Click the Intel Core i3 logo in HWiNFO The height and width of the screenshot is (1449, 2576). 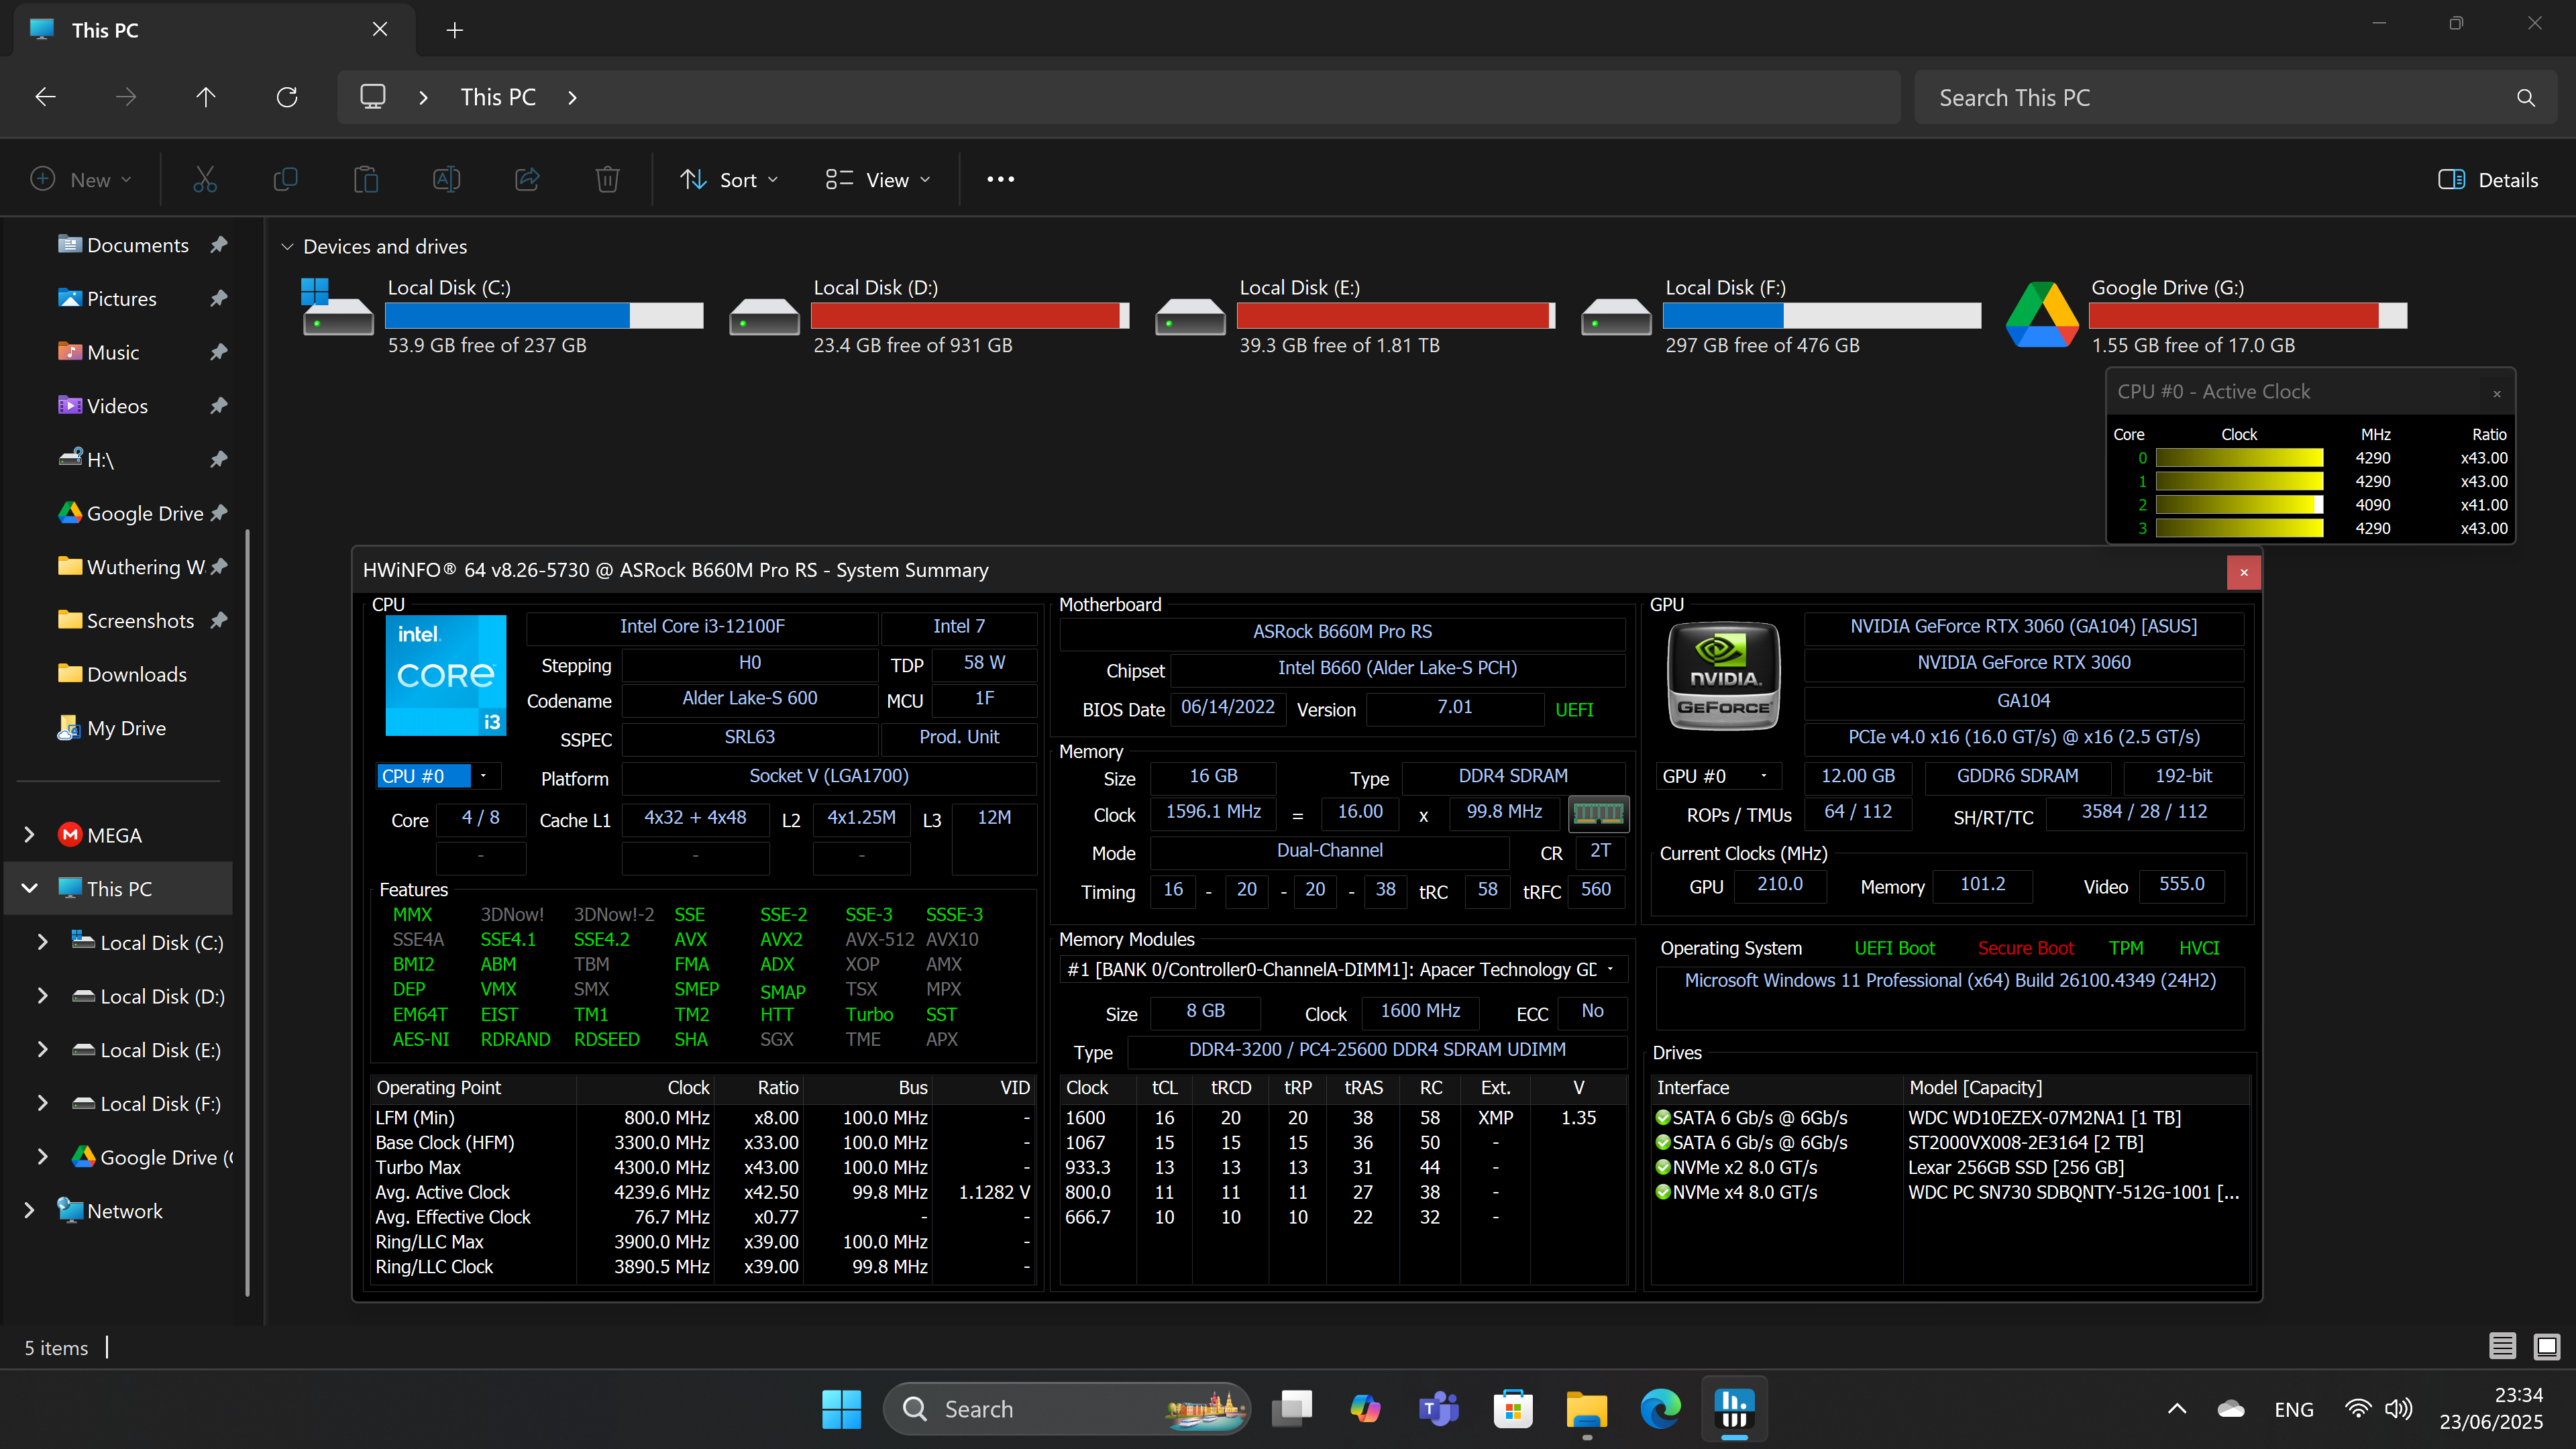tap(446, 676)
